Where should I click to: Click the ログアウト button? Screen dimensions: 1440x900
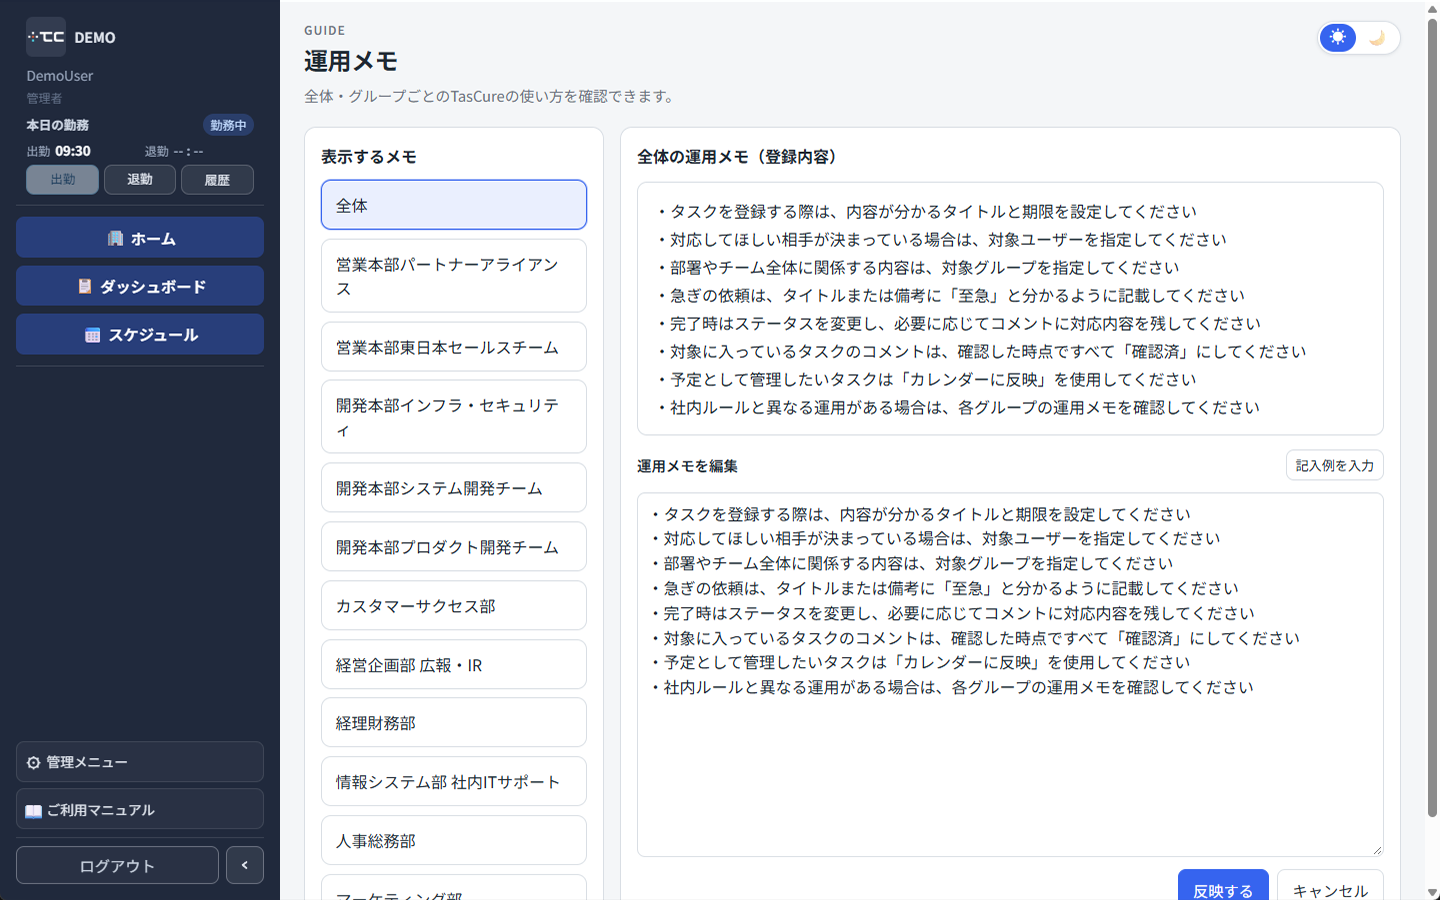[117, 865]
